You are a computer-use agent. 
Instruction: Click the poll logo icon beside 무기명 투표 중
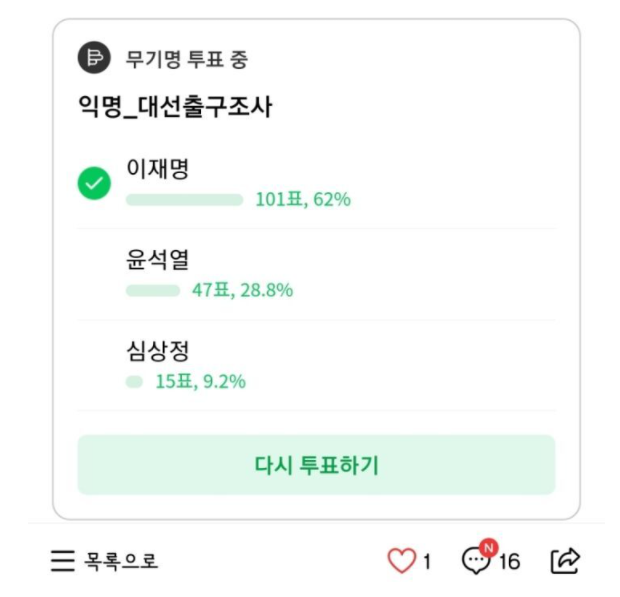95,58
